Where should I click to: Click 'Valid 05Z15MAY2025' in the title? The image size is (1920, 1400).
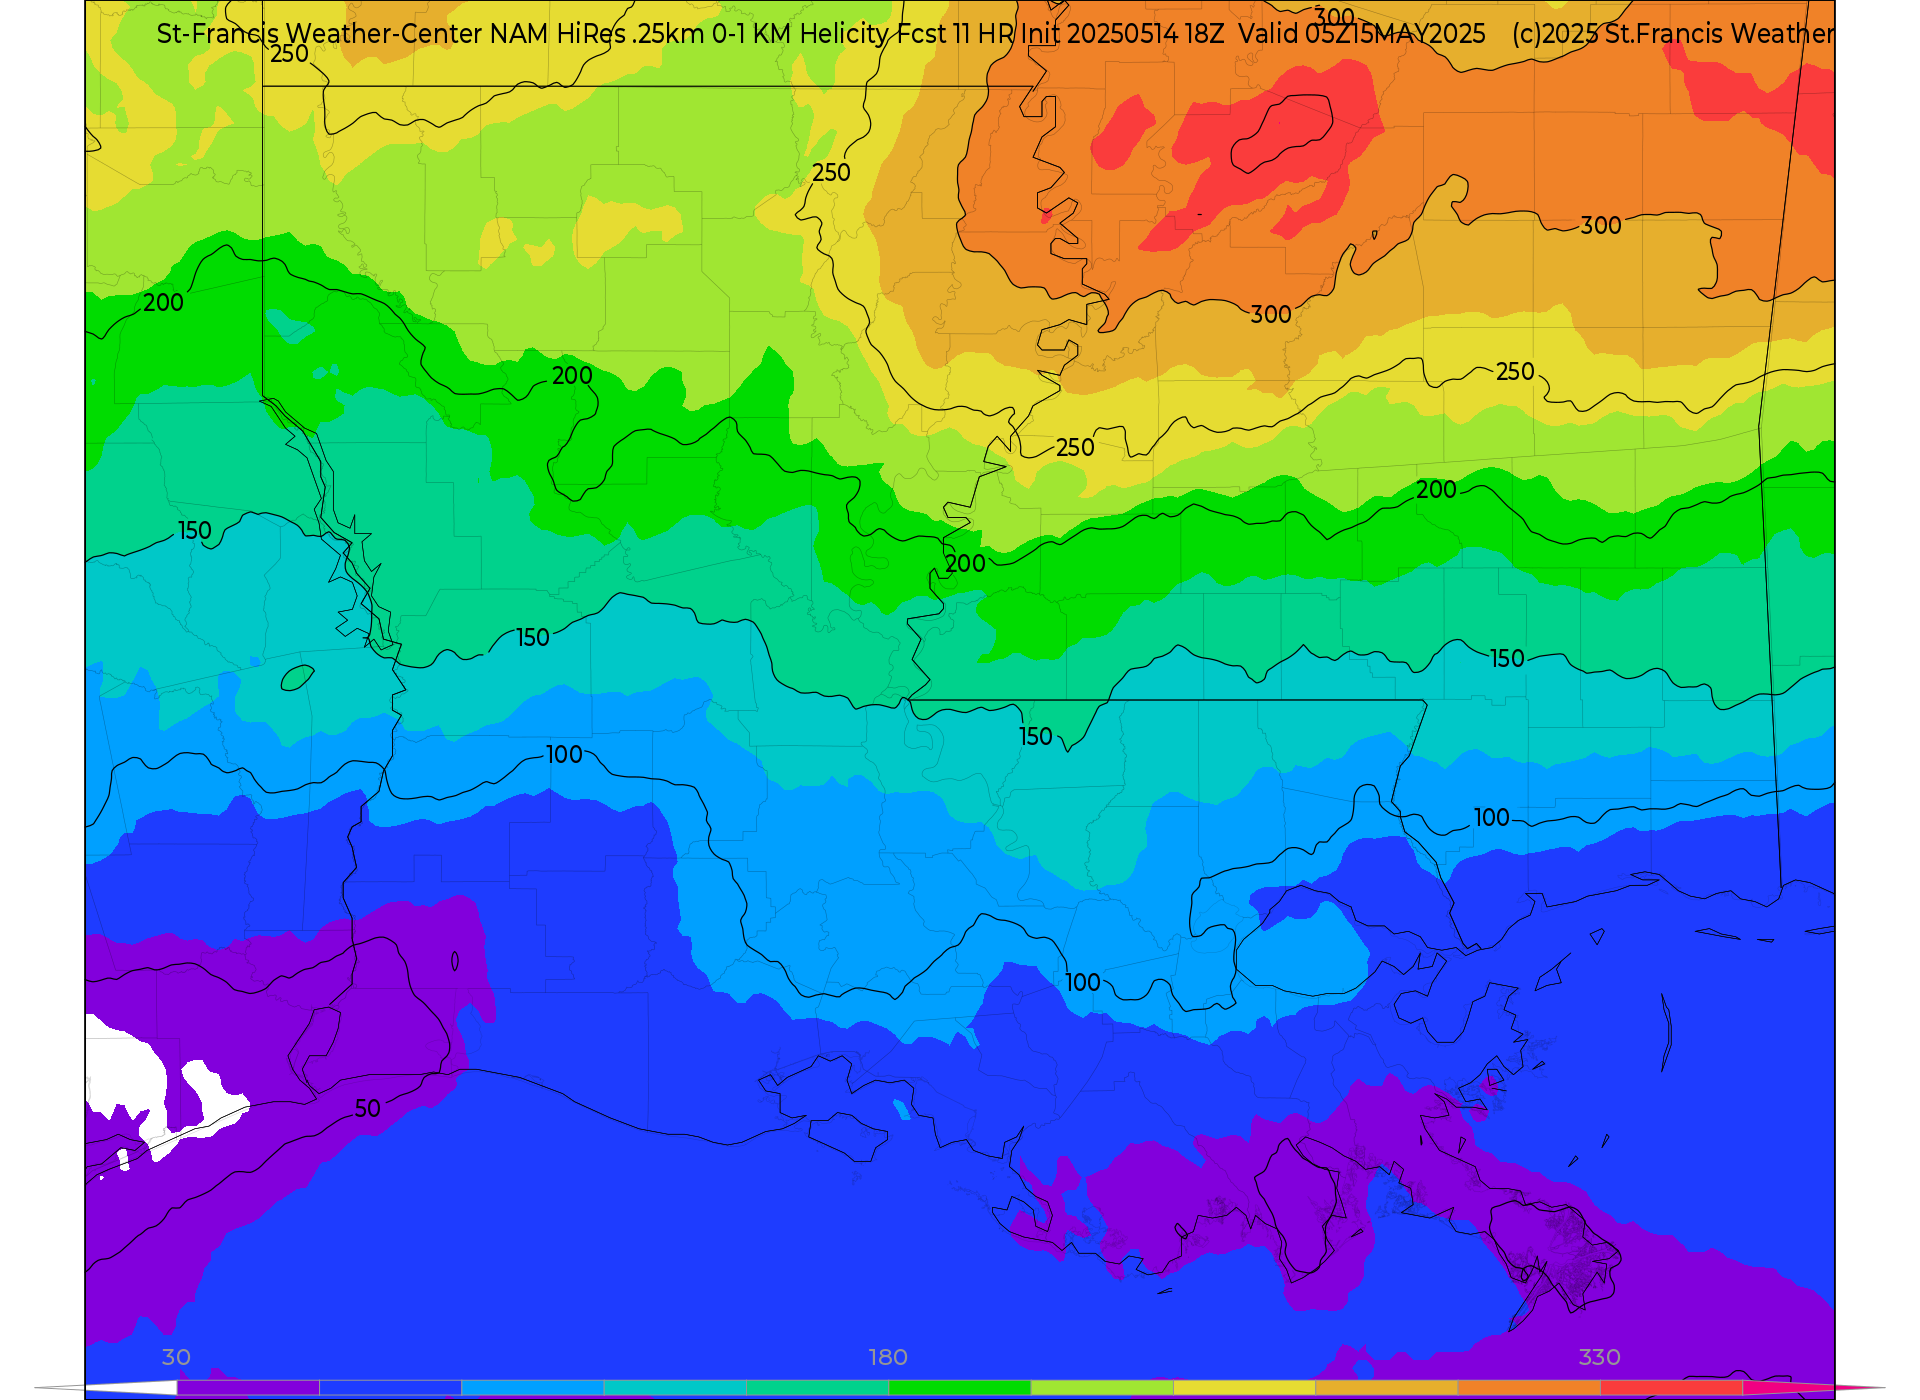click(x=1362, y=33)
